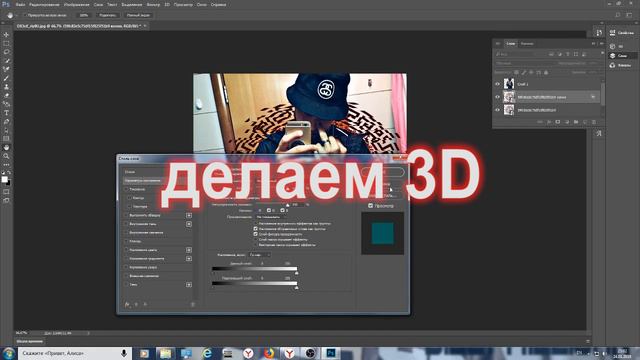Viewport: 640px width, 360px height.
Task: Add another Наложение цвета effect with plus
Action: coord(189,250)
